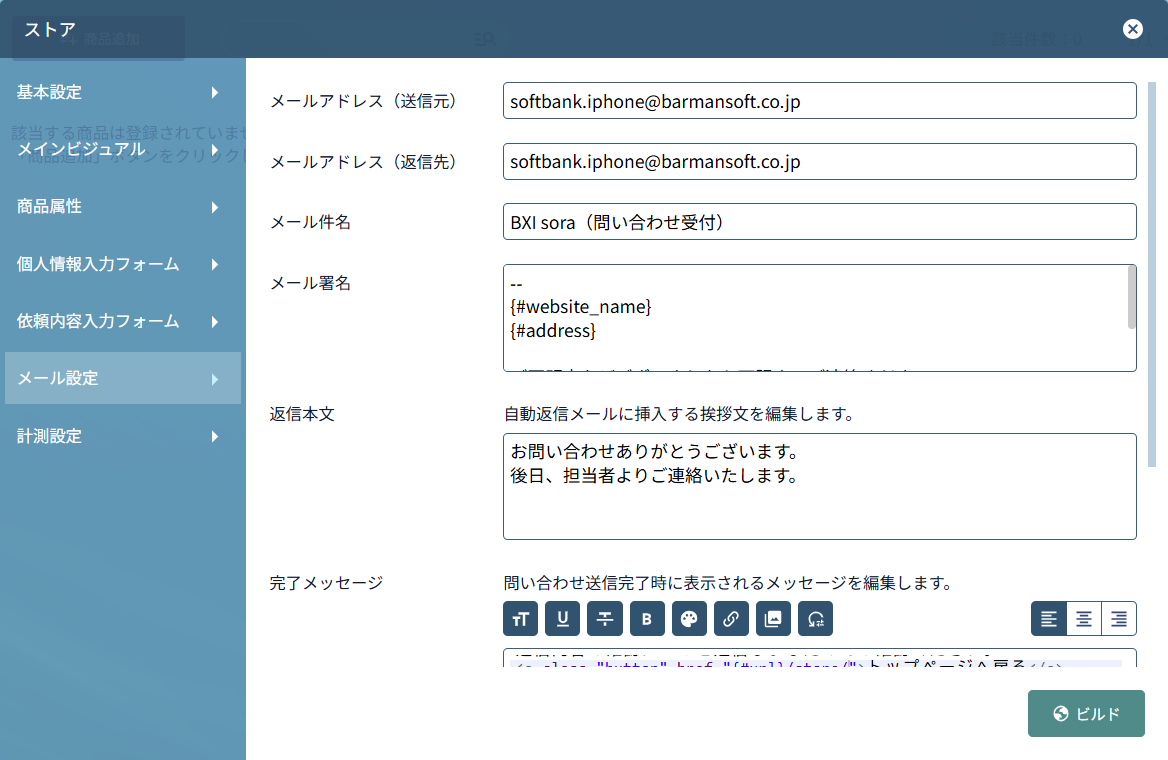Expand the 計測設定 arrow
The image size is (1168, 760).
click(x=215, y=436)
